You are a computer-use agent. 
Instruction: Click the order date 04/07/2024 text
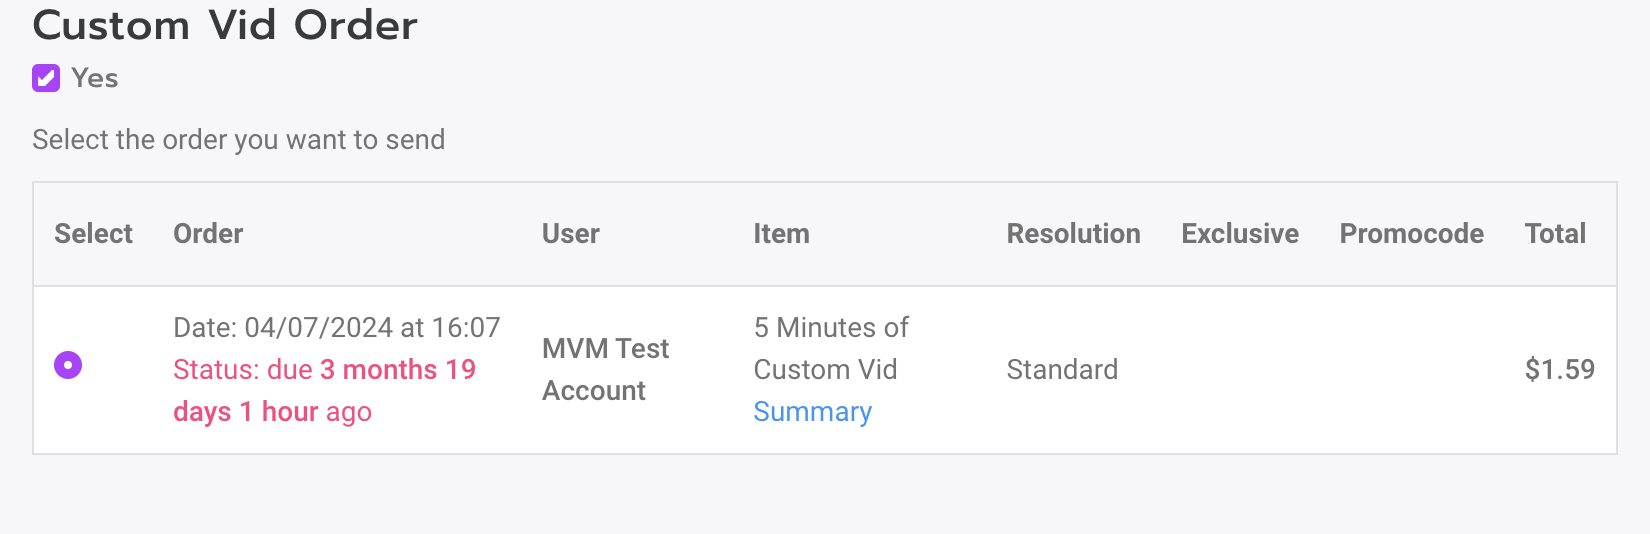(336, 327)
